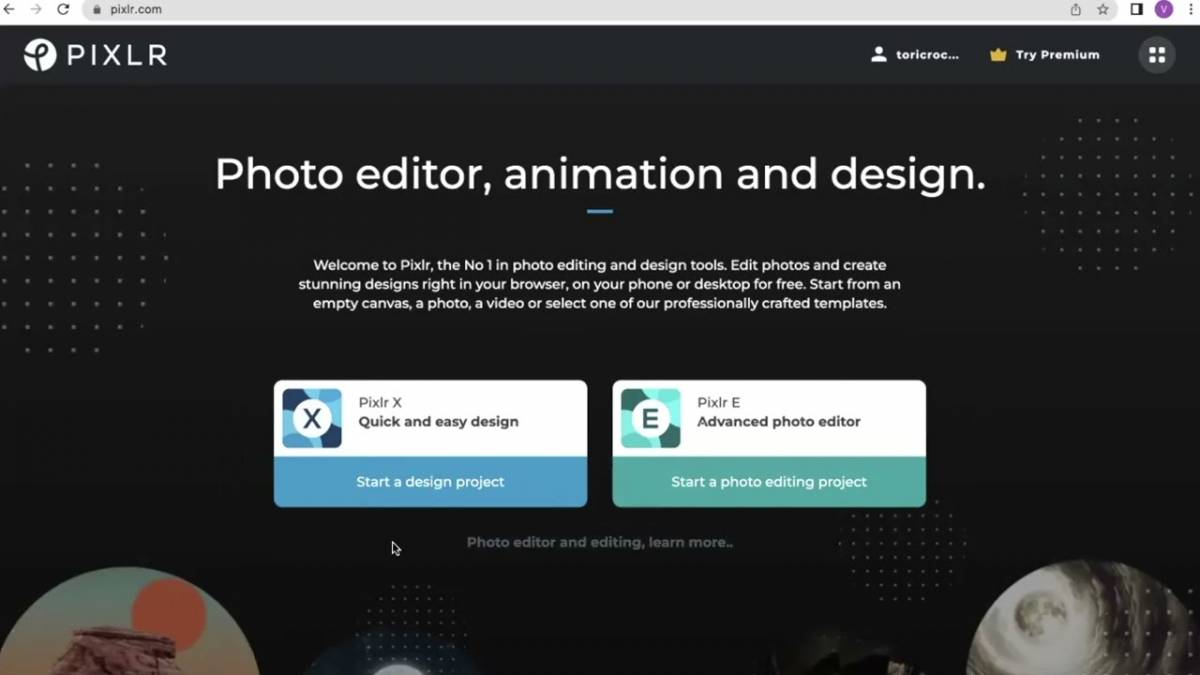This screenshot has height=675, width=1200.
Task: Start a photo editing project
Action: pos(769,482)
